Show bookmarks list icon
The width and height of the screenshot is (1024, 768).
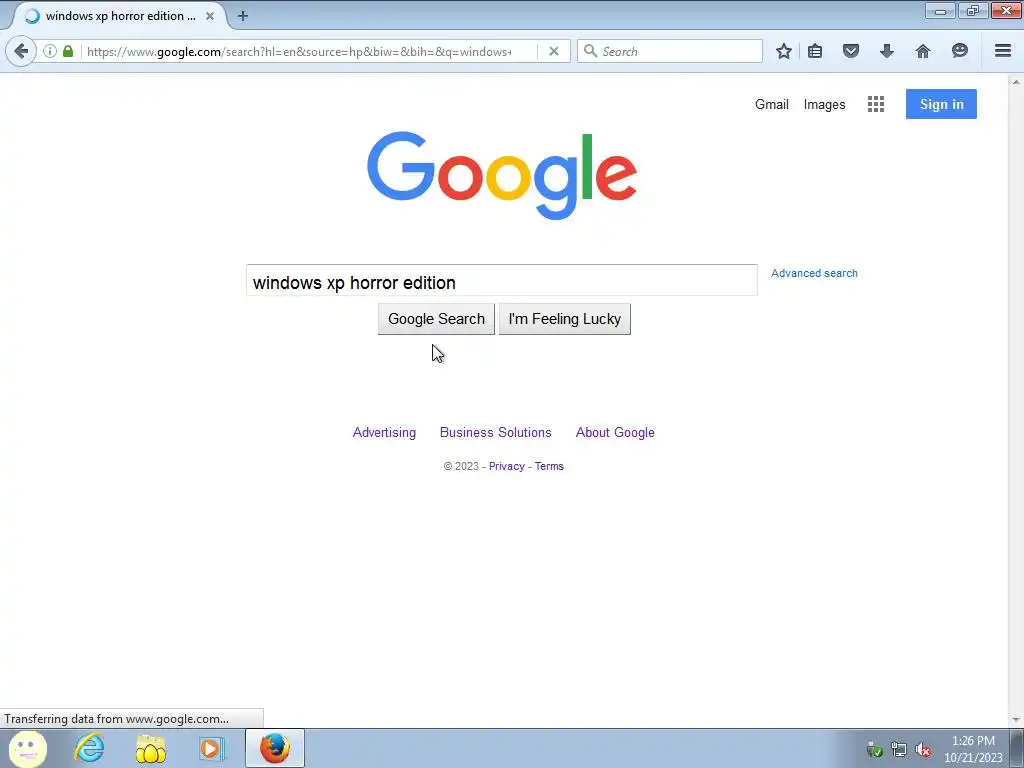tap(815, 51)
